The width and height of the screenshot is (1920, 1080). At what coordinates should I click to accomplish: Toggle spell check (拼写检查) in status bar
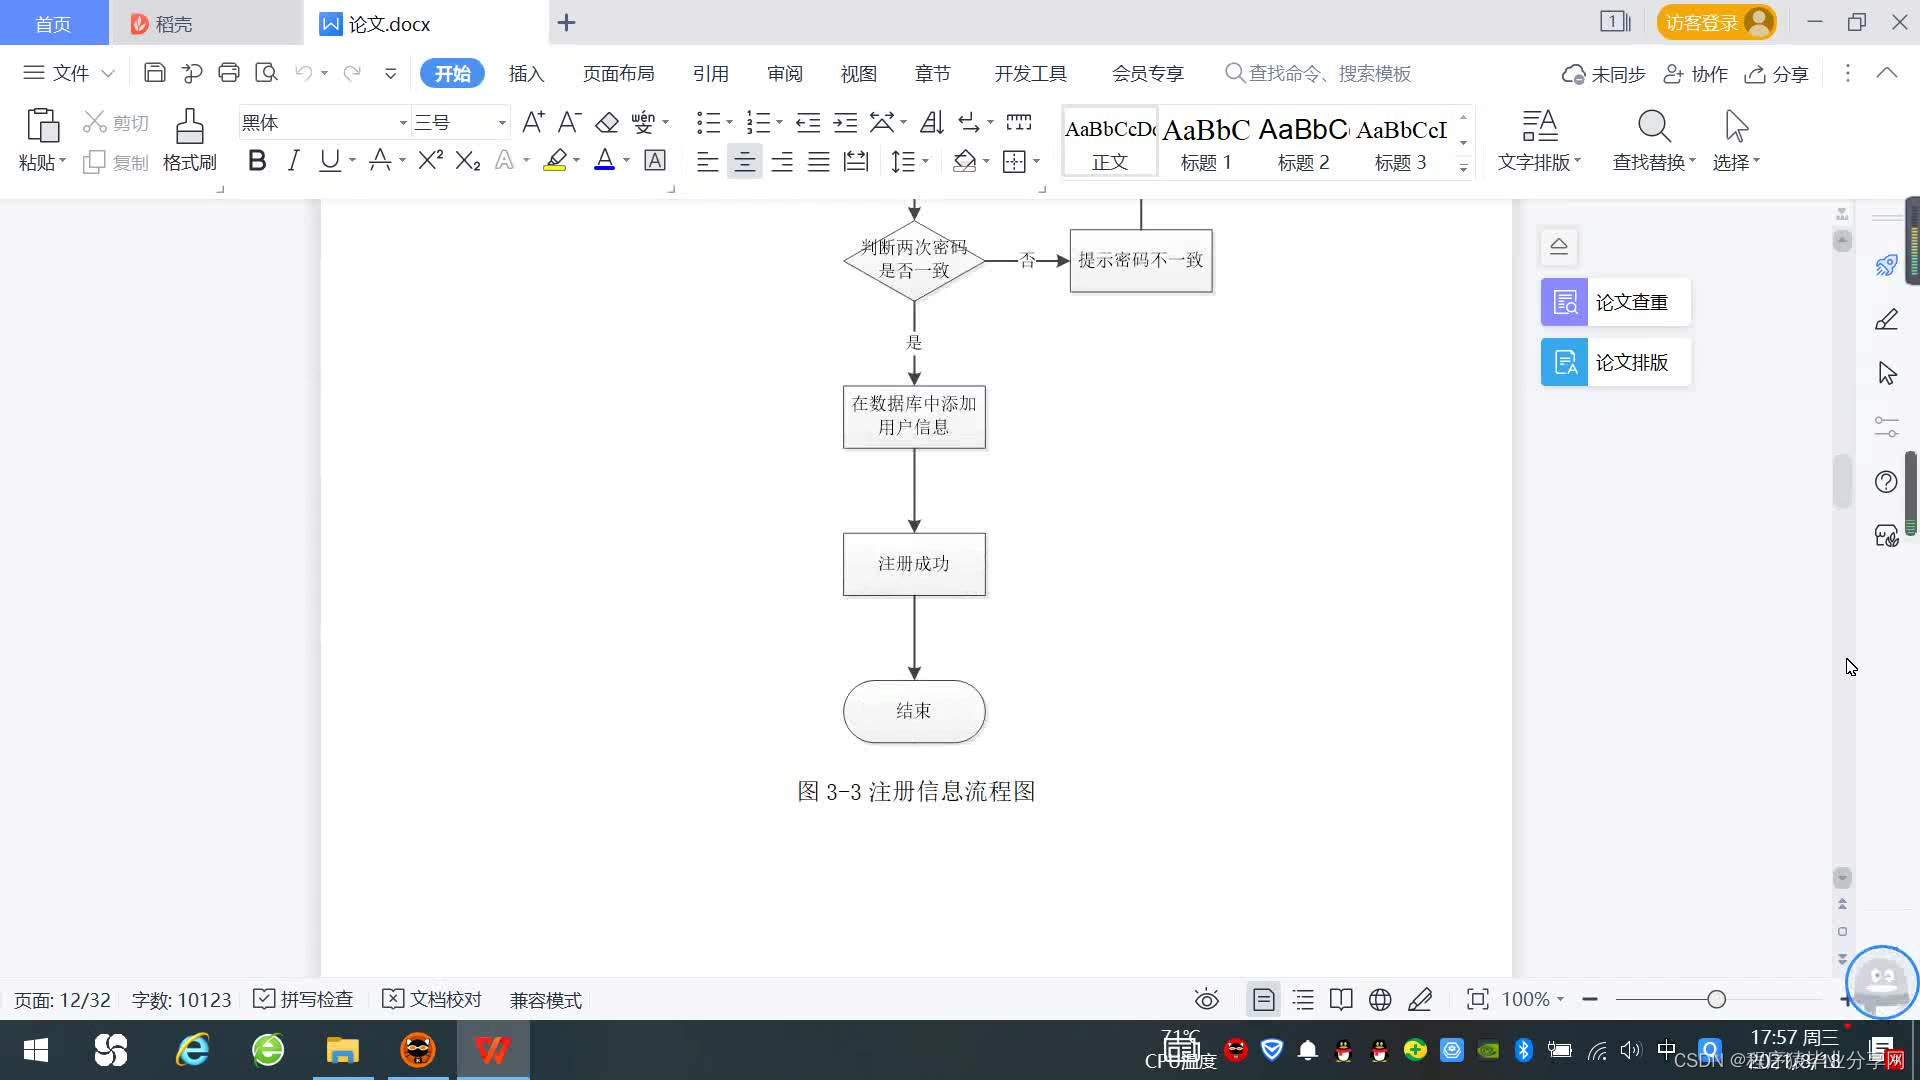[304, 999]
